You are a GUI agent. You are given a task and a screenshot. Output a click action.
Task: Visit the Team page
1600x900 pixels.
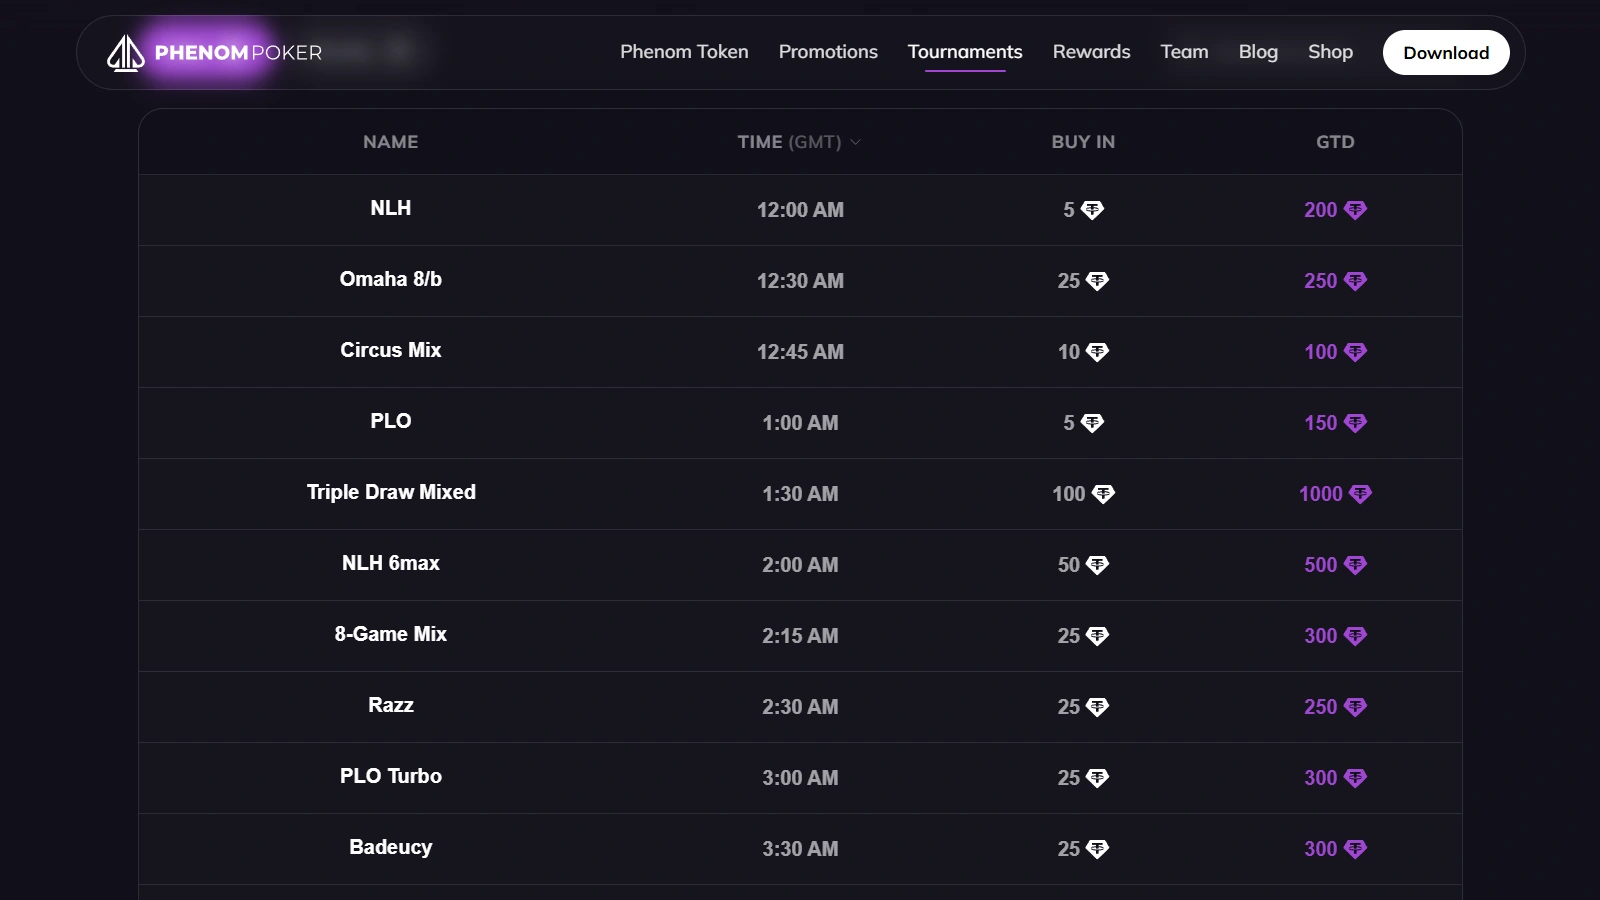point(1184,52)
